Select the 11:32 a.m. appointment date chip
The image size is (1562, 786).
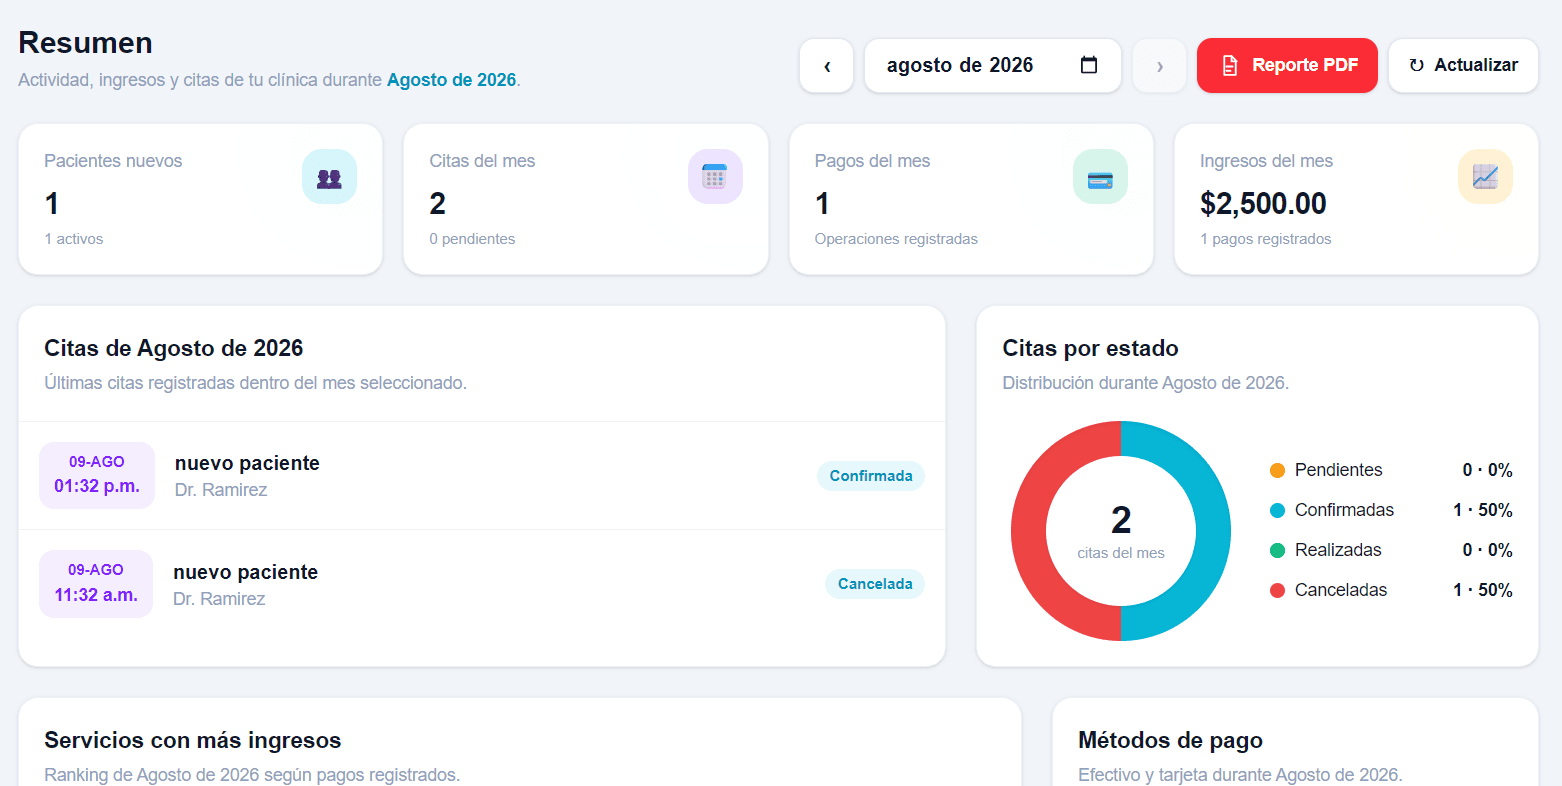pos(96,583)
